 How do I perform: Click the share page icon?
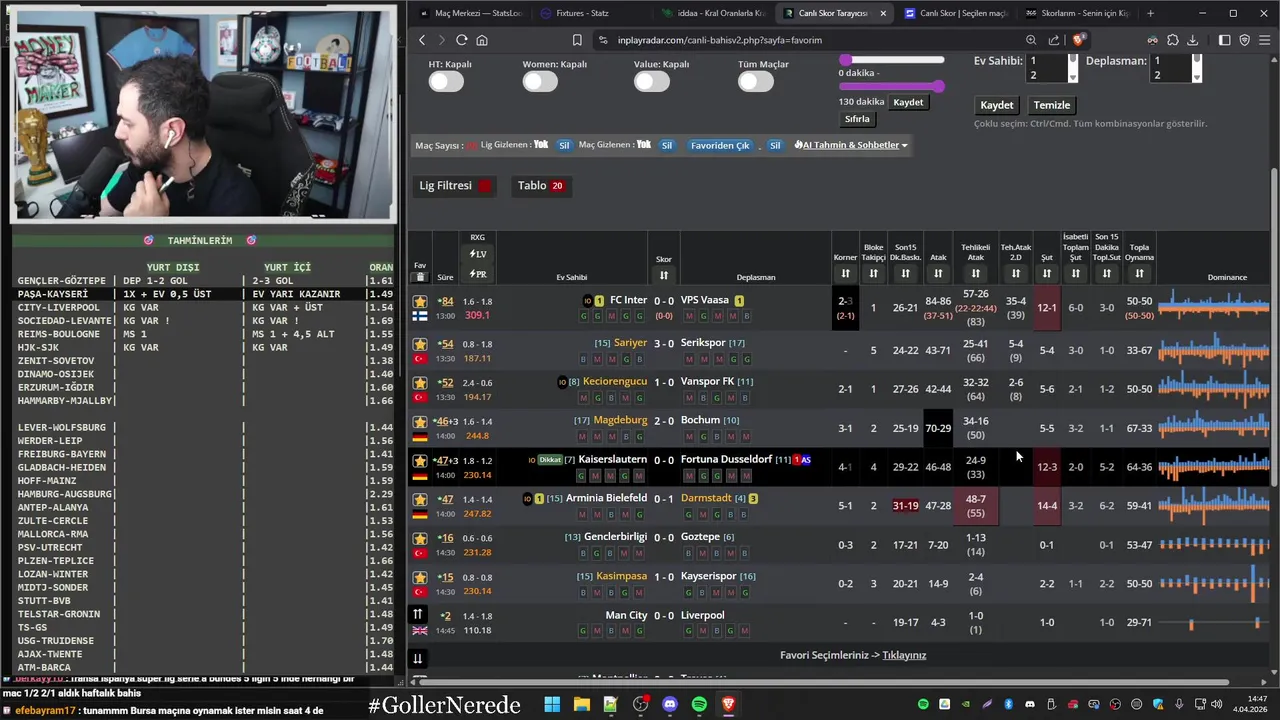point(1054,40)
